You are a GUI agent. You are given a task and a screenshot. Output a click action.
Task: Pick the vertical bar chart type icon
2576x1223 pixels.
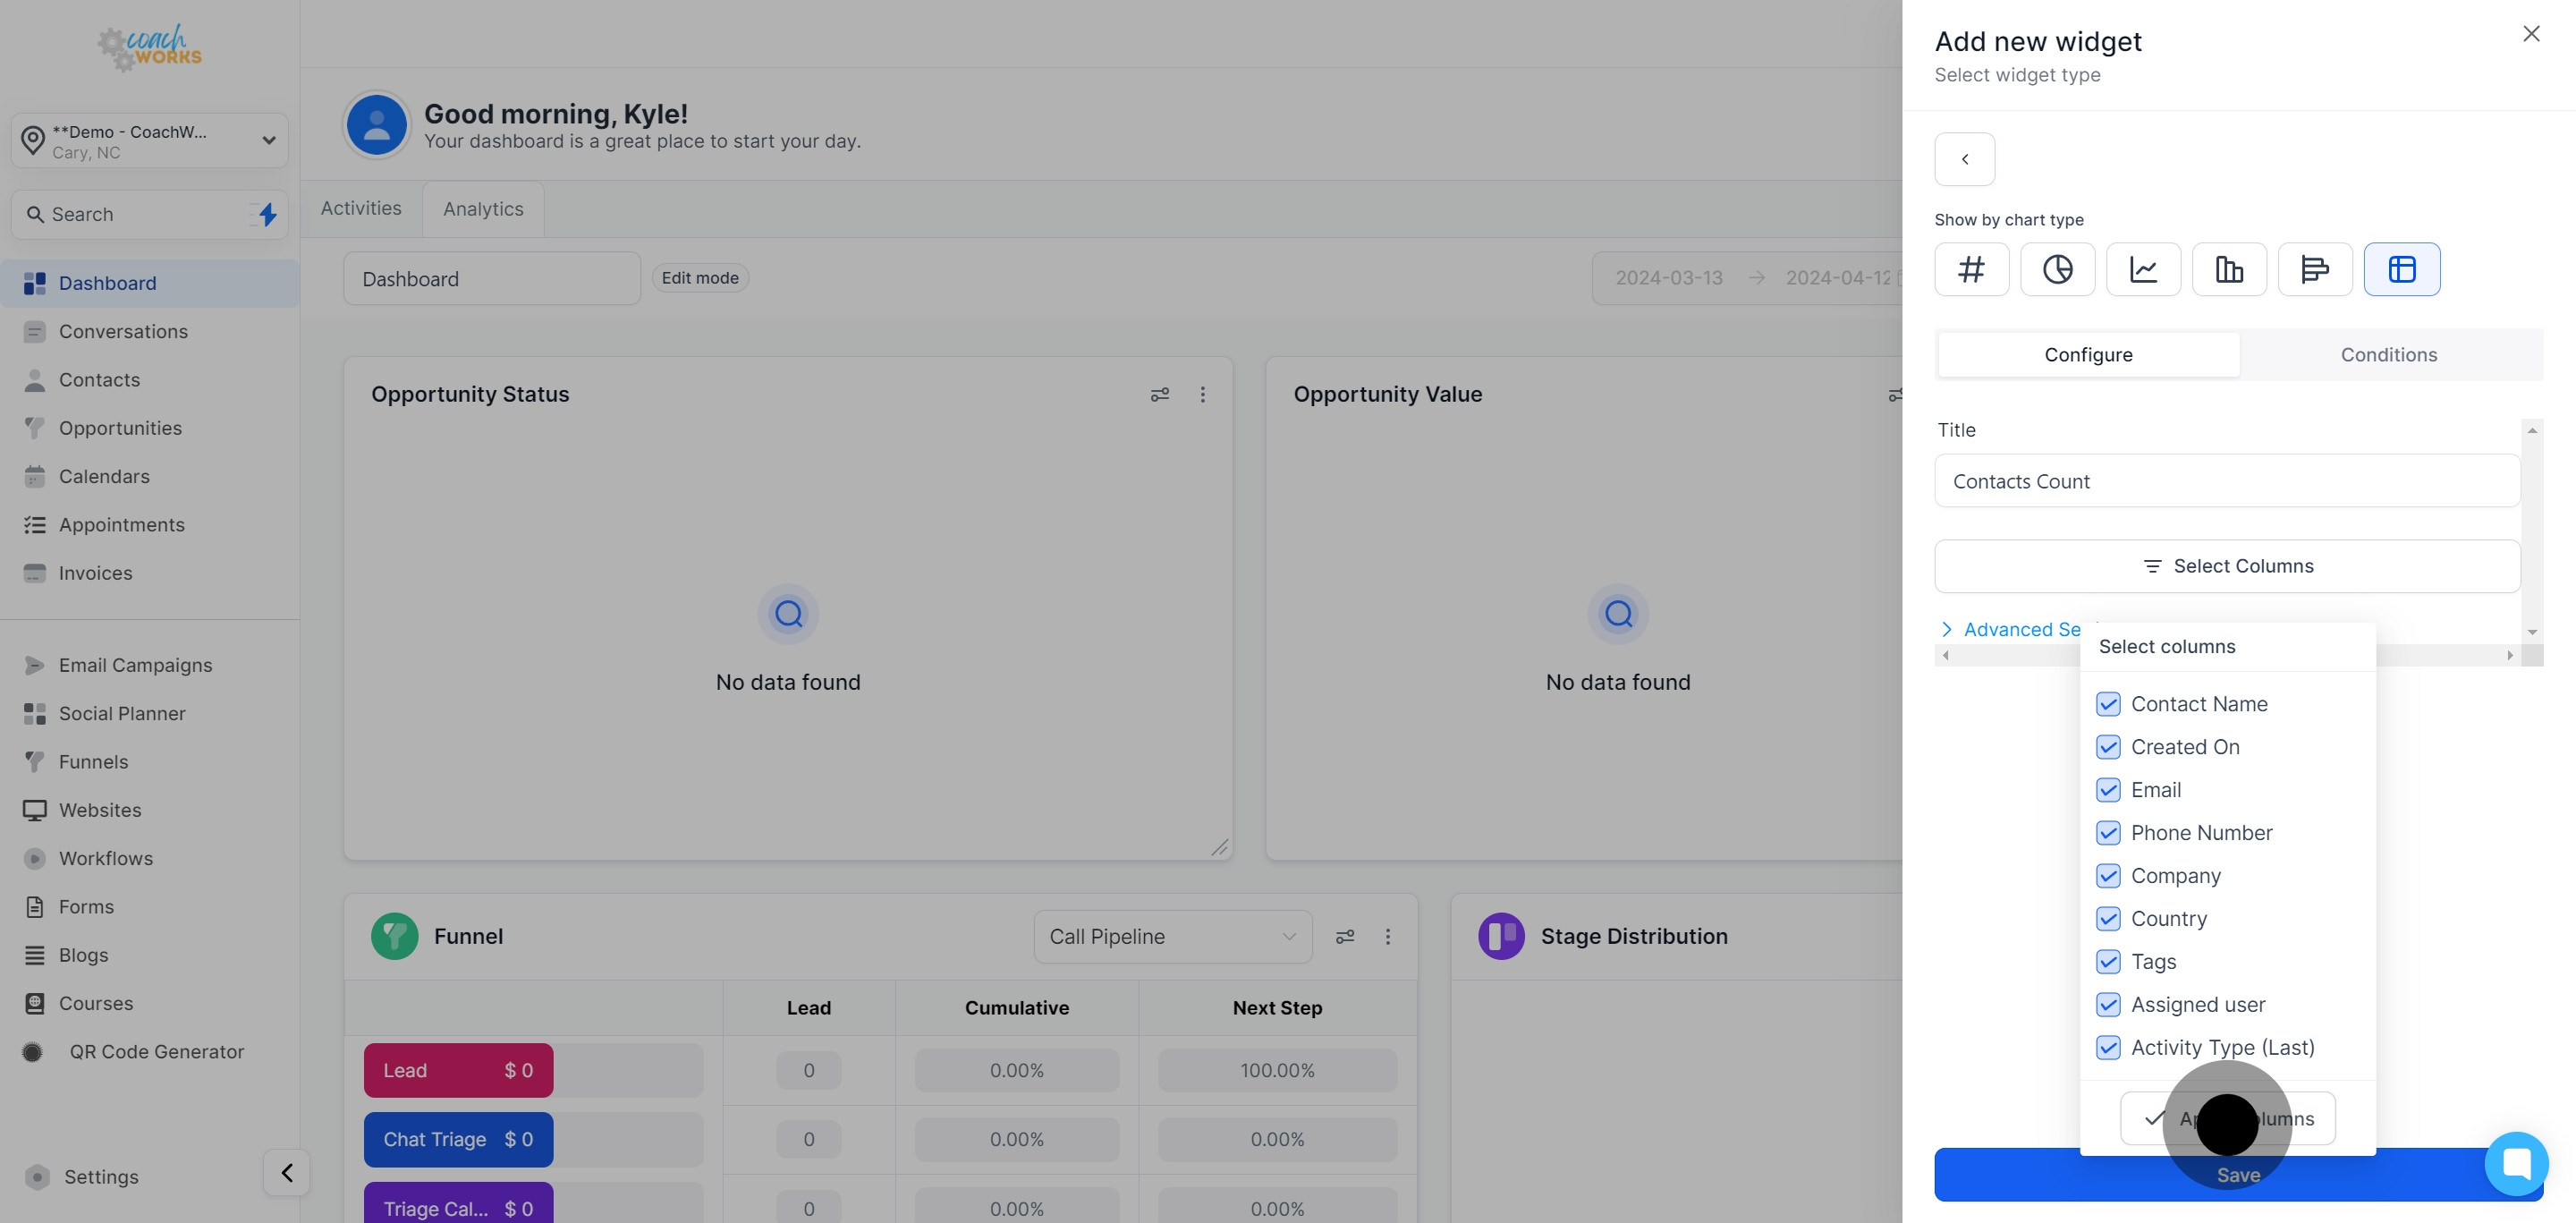click(2229, 269)
